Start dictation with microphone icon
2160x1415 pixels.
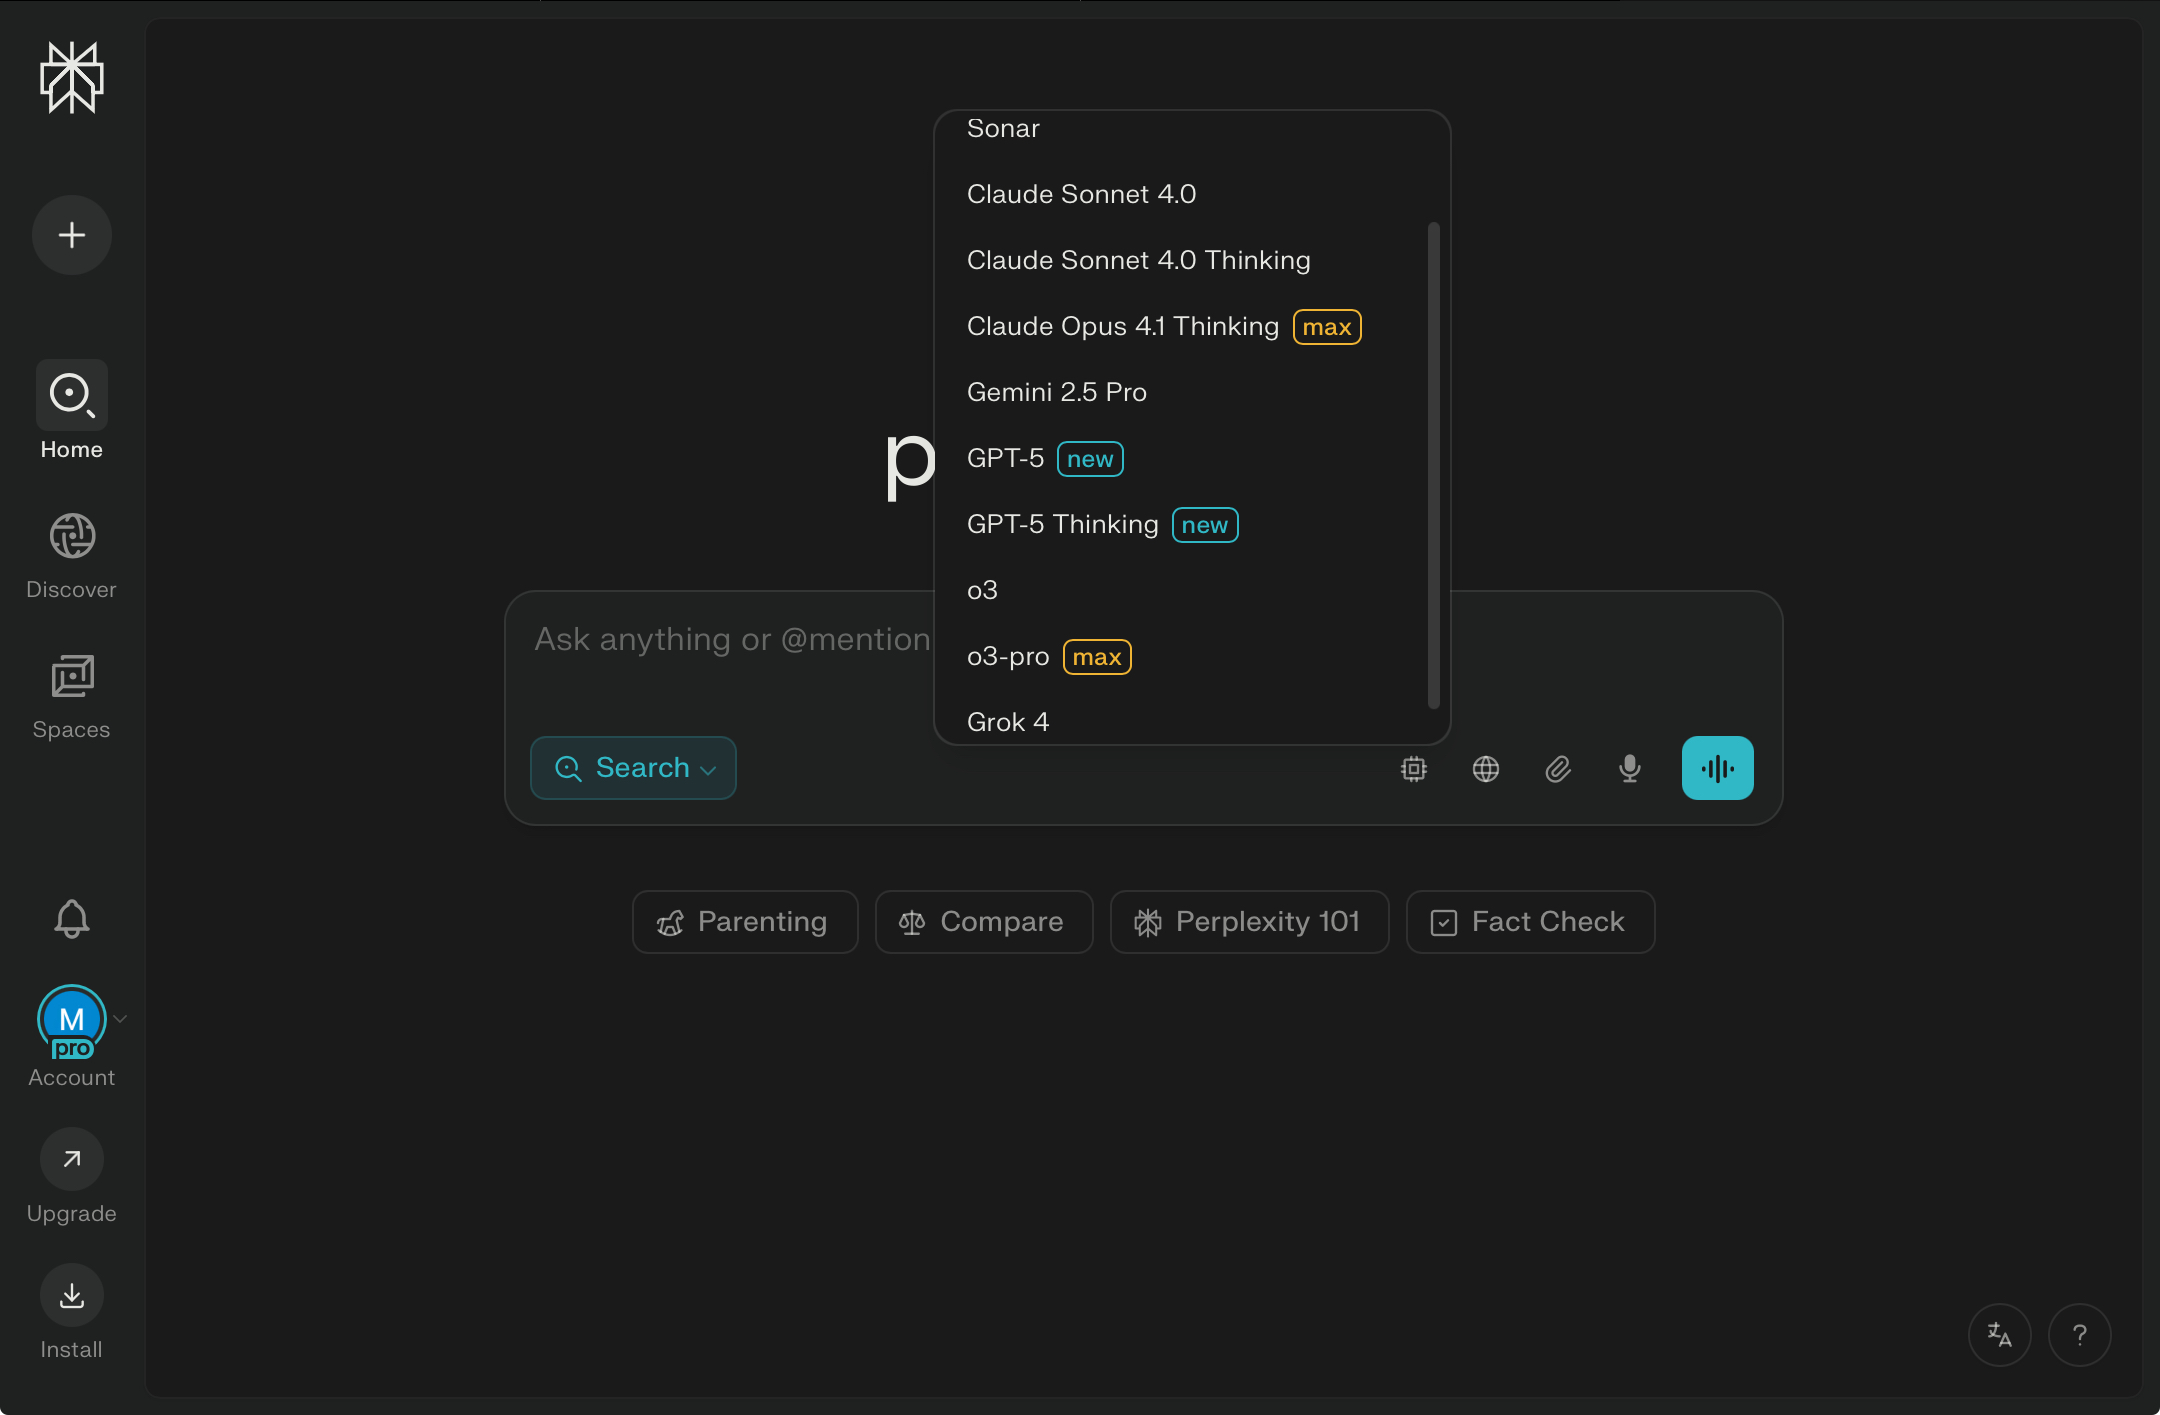point(1630,768)
